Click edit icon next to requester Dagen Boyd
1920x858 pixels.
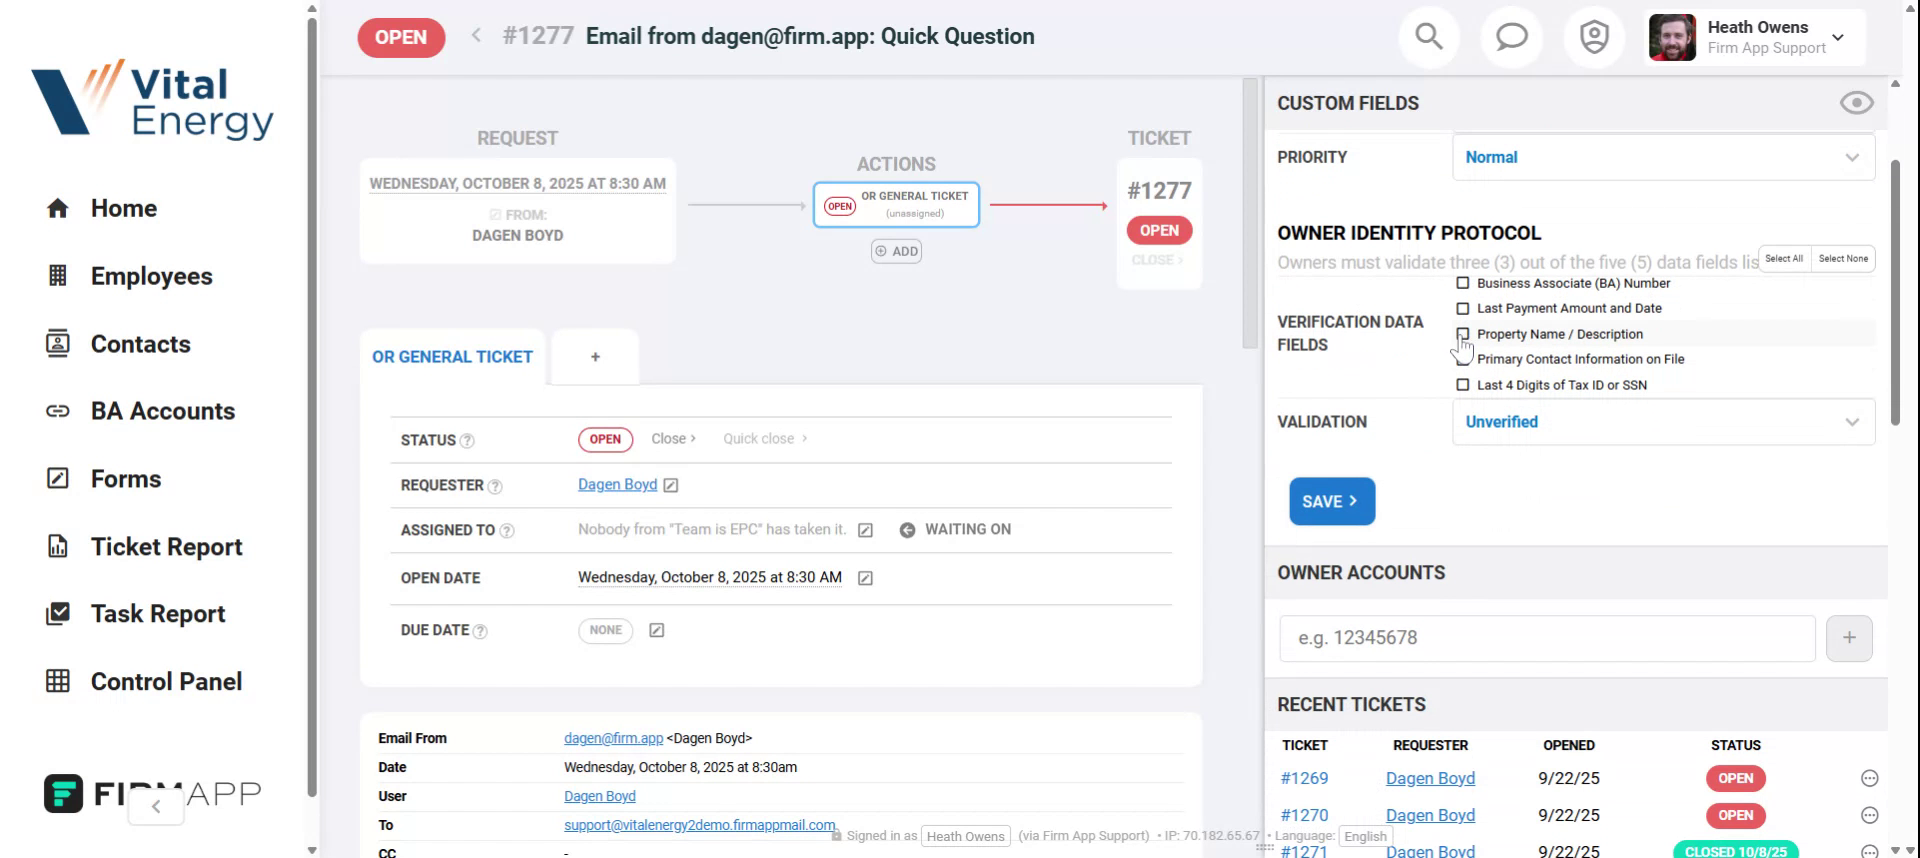point(671,485)
